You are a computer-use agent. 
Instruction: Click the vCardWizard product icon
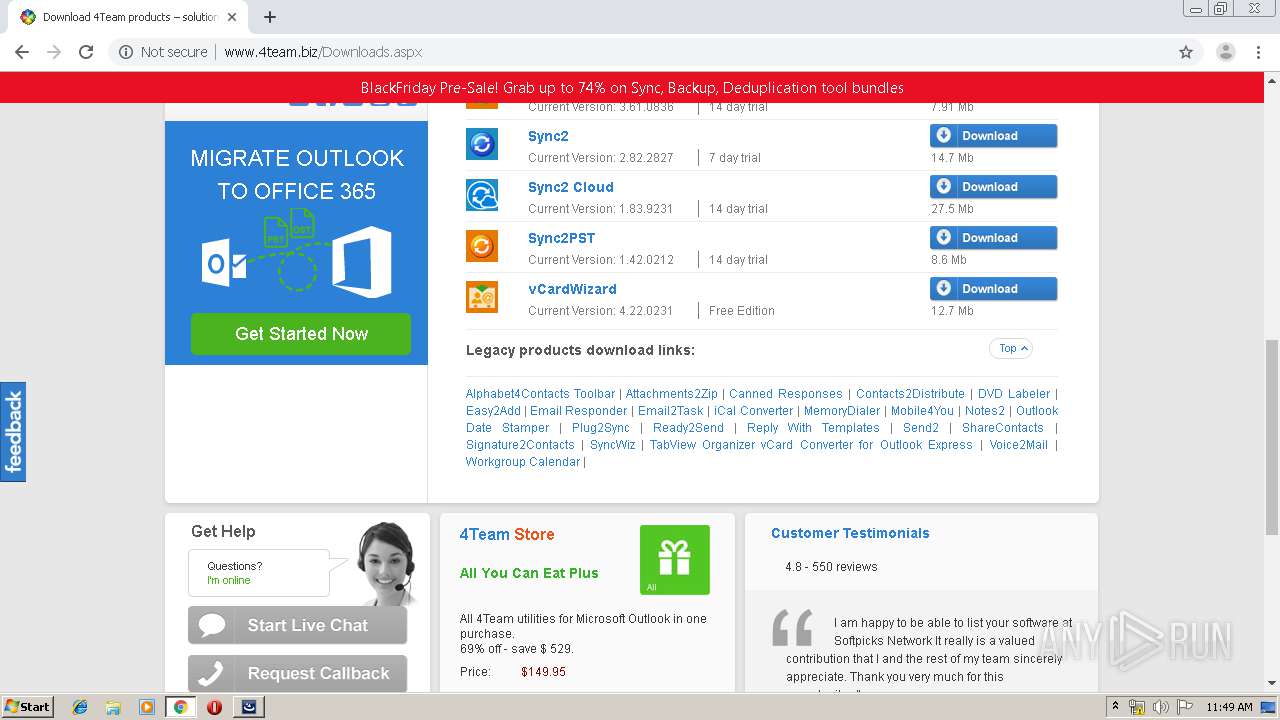pyautogui.click(x=482, y=297)
